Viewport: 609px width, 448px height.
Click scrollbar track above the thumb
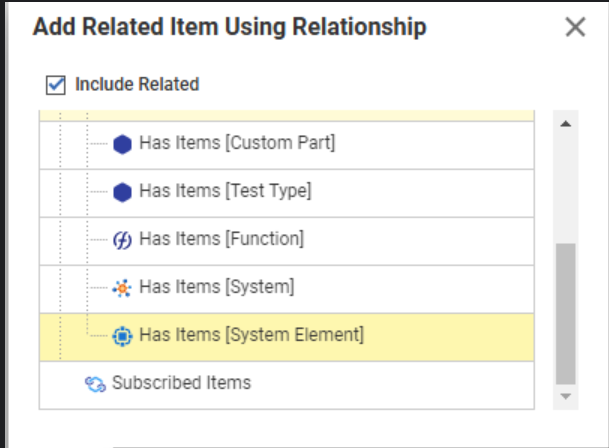point(565,190)
